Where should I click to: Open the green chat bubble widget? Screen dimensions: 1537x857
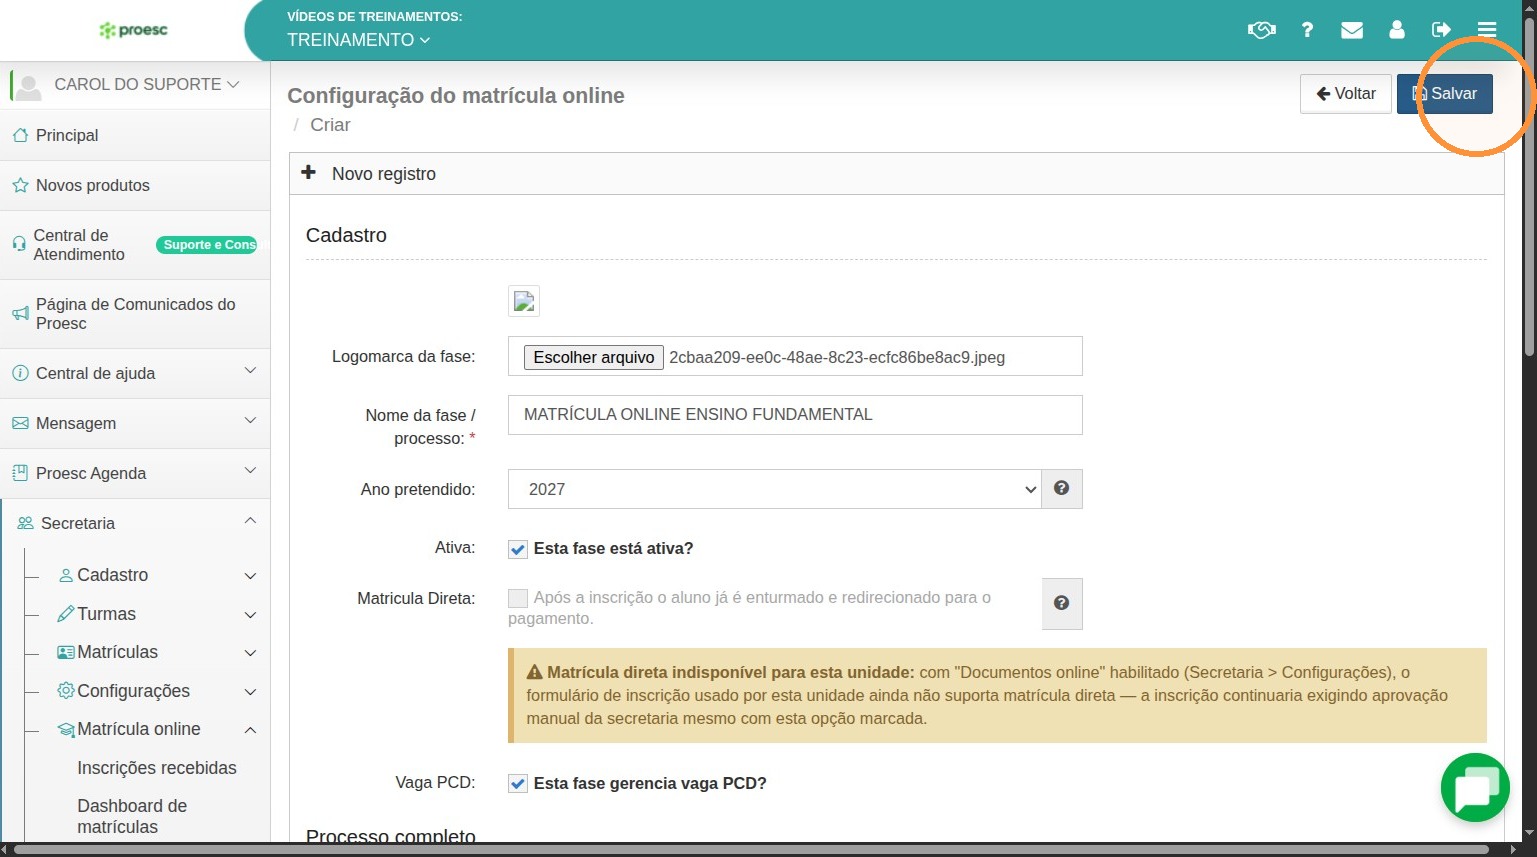click(1475, 788)
